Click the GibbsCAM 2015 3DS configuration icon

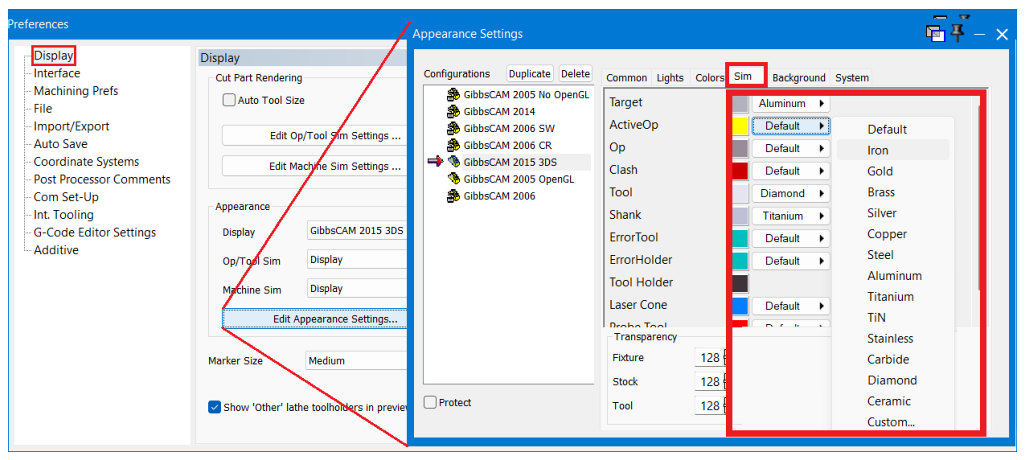coord(453,161)
